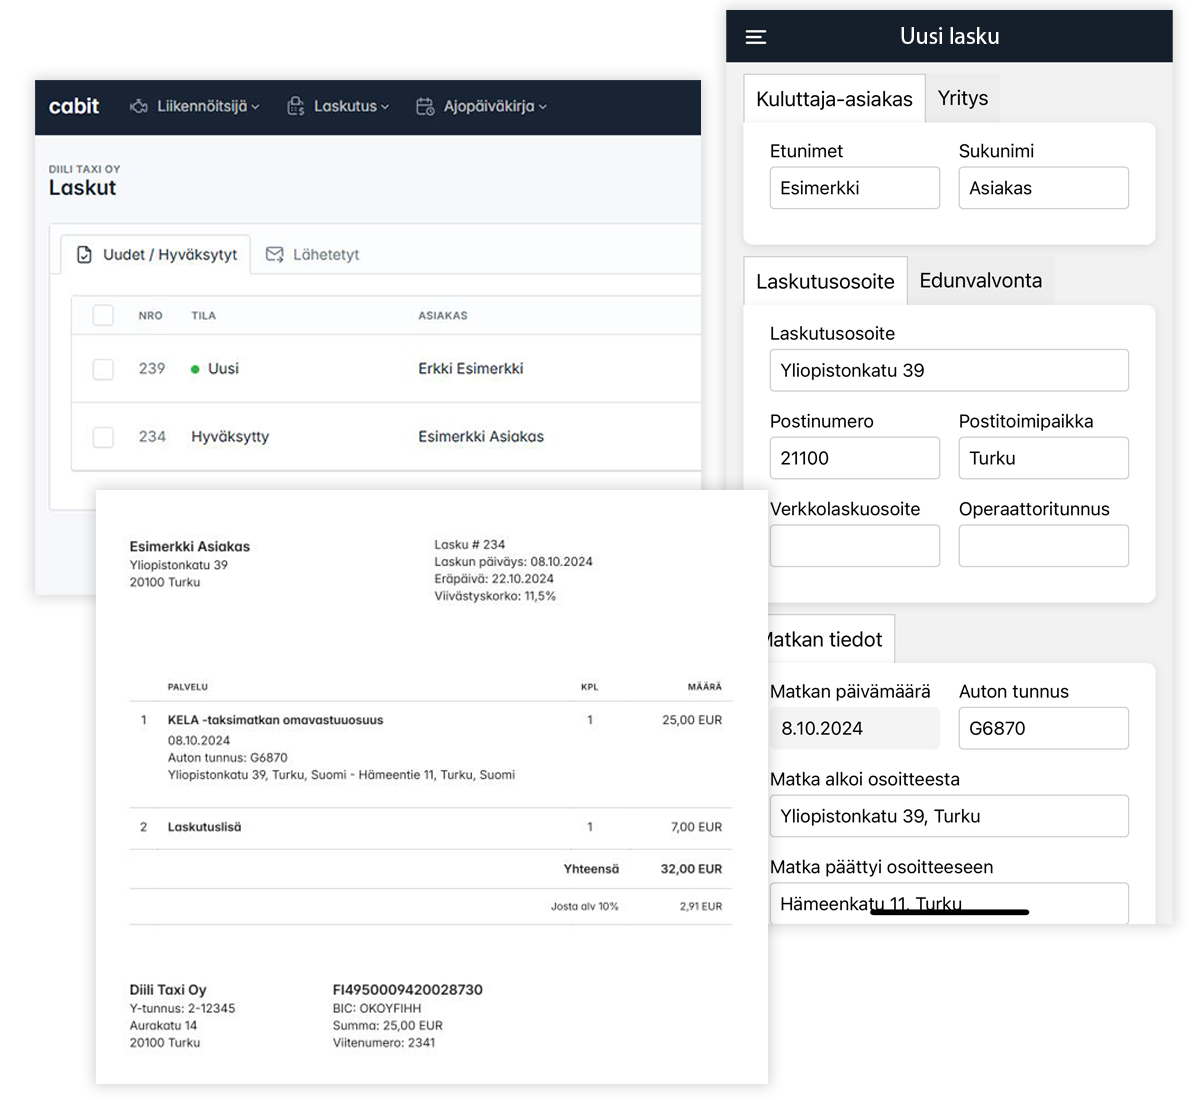The image size is (1200, 1100).
Task: Switch to the Yritys tab
Action: [962, 98]
